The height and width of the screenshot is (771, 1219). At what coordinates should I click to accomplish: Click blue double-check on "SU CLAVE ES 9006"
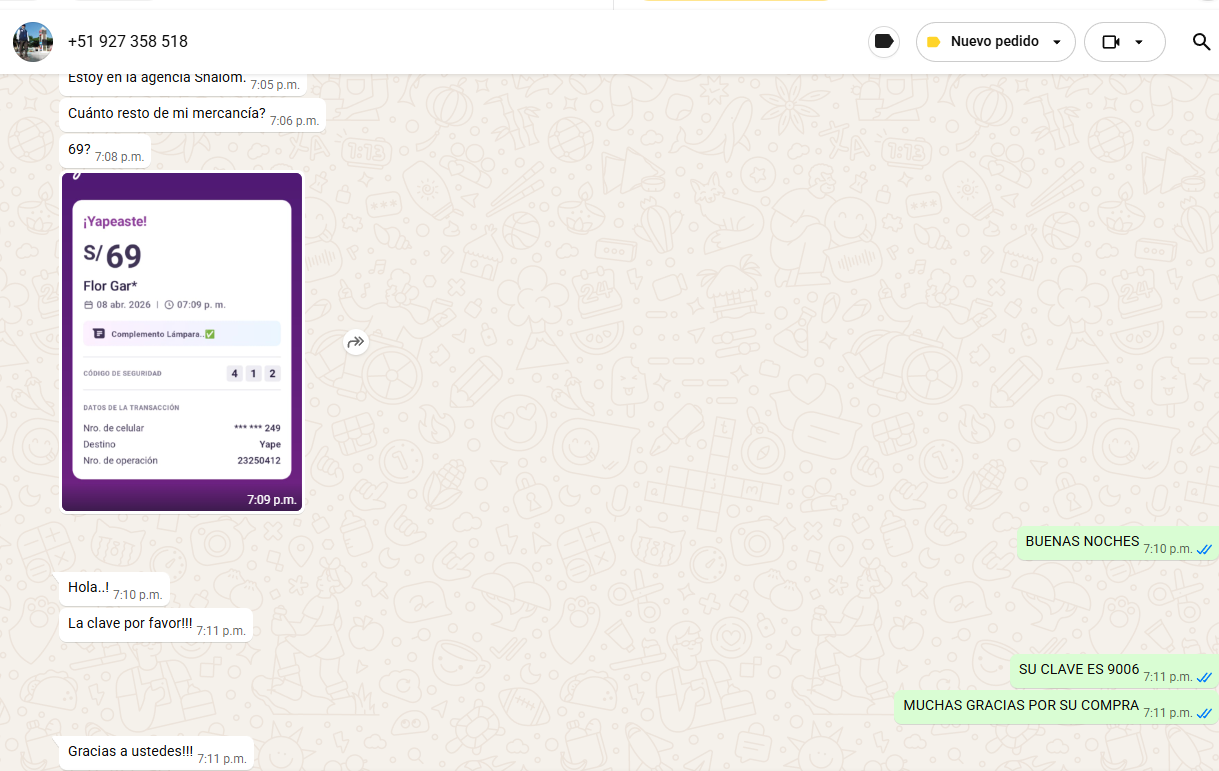1204,677
